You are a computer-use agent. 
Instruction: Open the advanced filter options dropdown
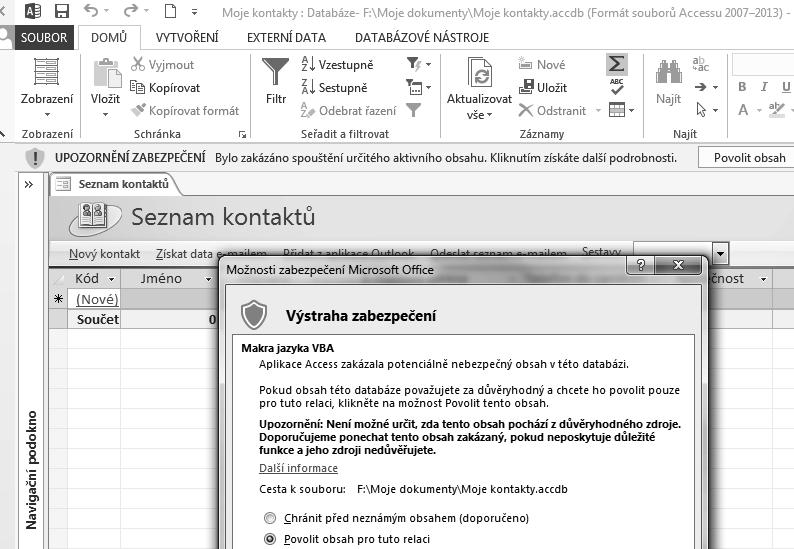(x=419, y=87)
